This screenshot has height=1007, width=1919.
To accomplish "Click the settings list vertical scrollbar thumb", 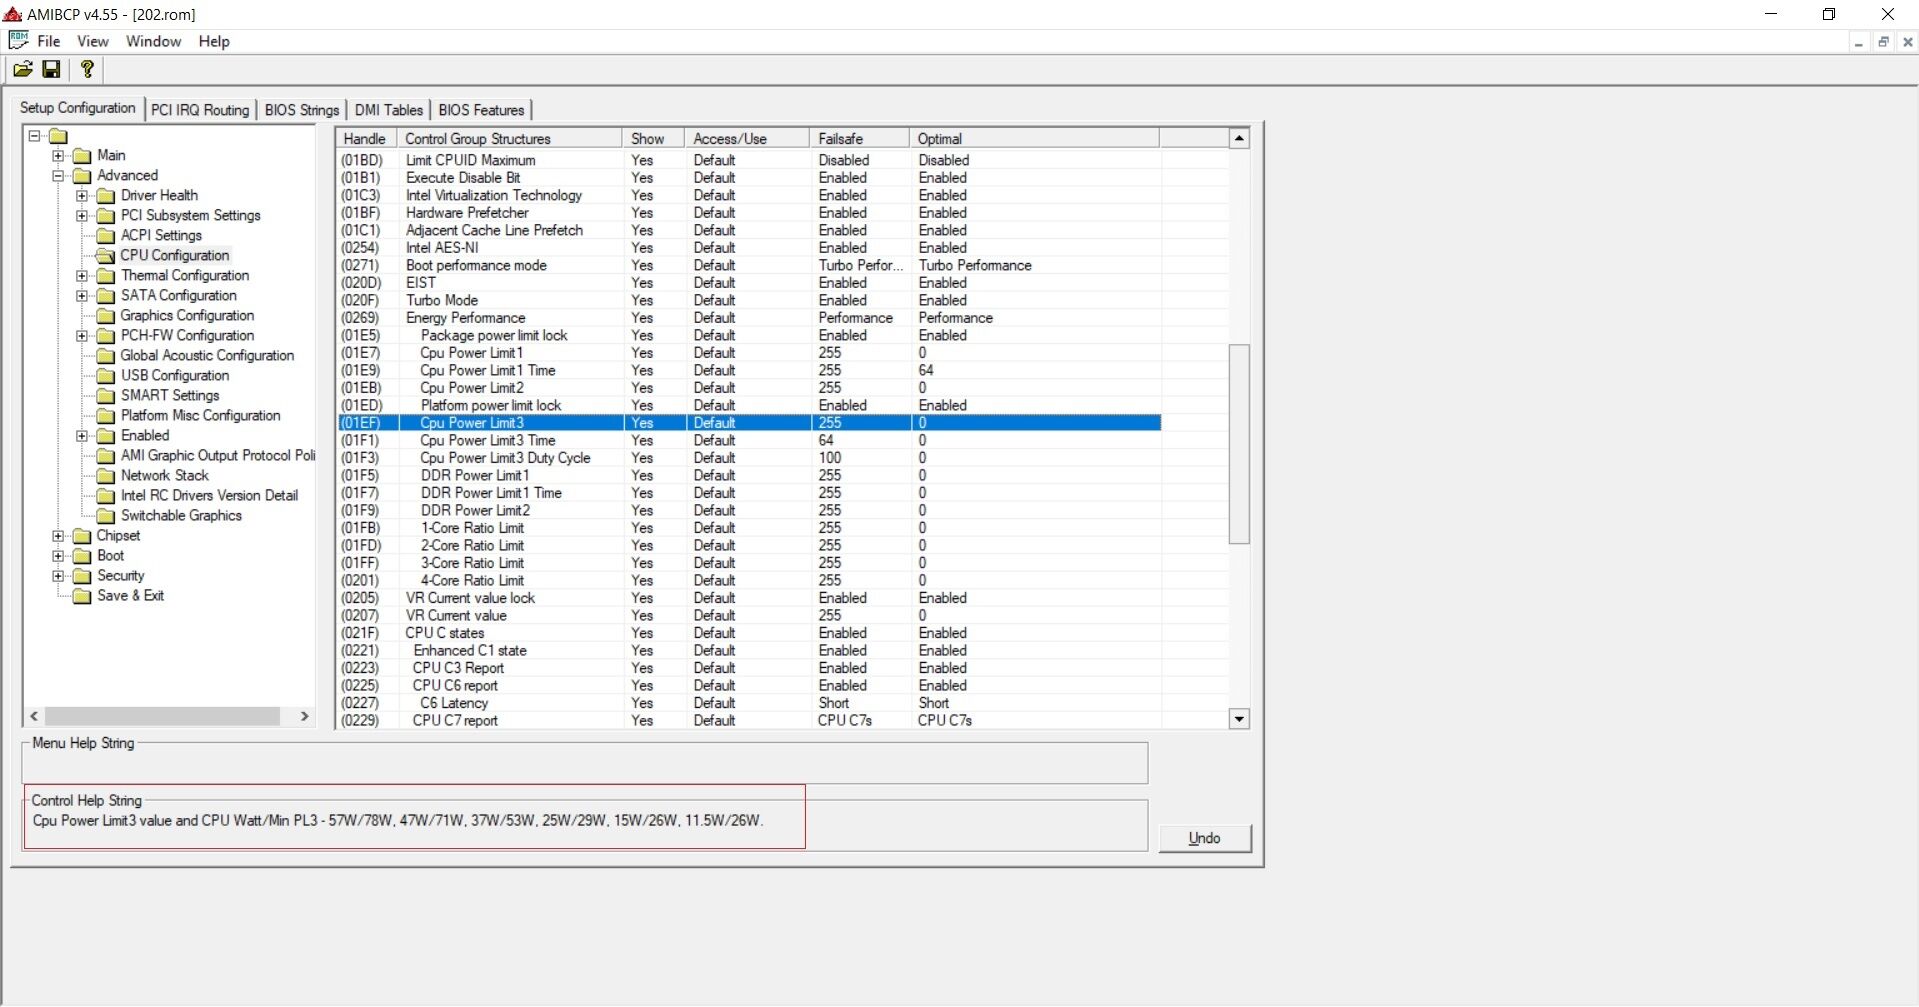I will (x=1239, y=444).
